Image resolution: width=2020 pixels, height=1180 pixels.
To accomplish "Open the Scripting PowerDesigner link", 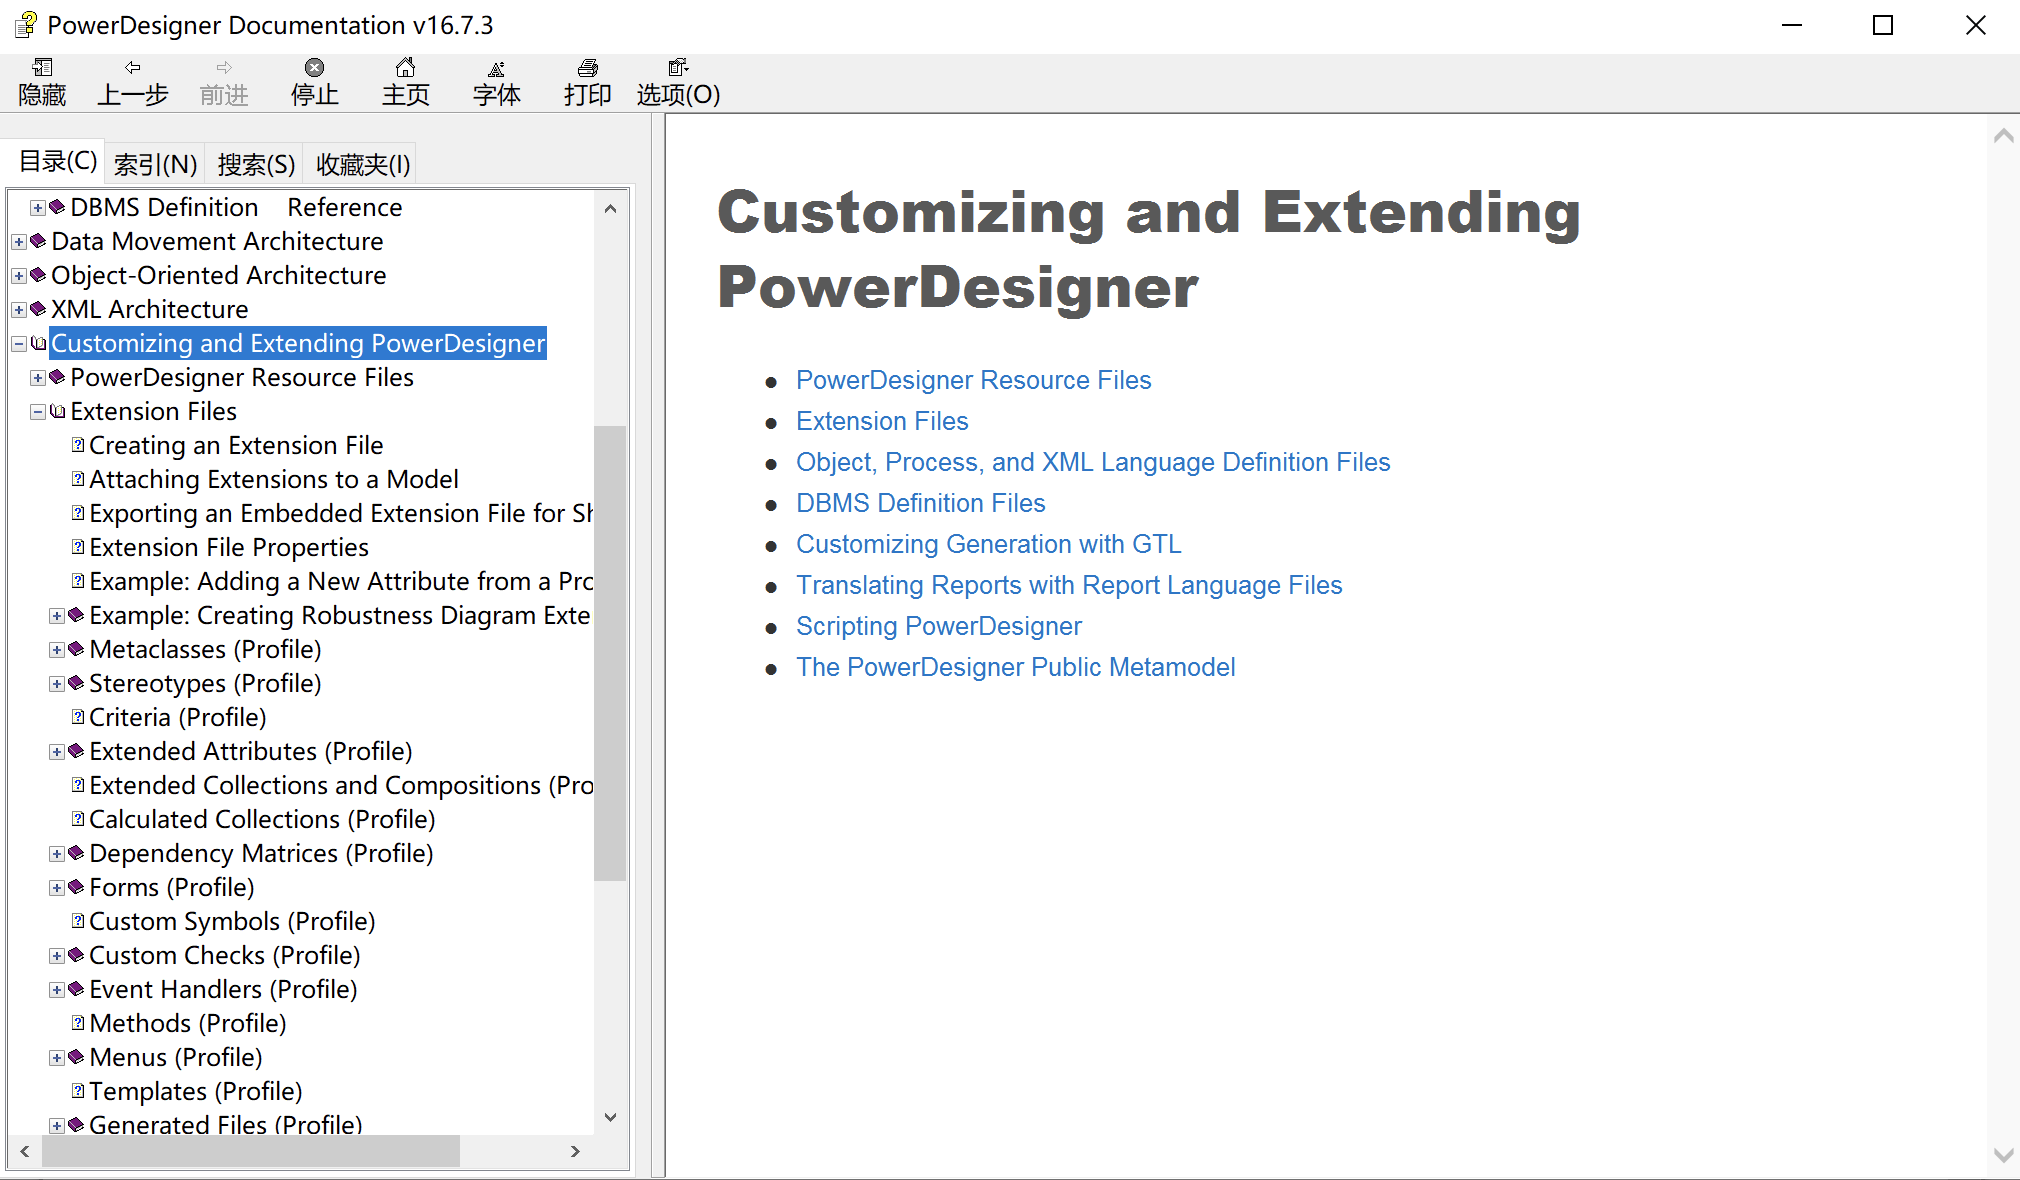I will pos(938,627).
